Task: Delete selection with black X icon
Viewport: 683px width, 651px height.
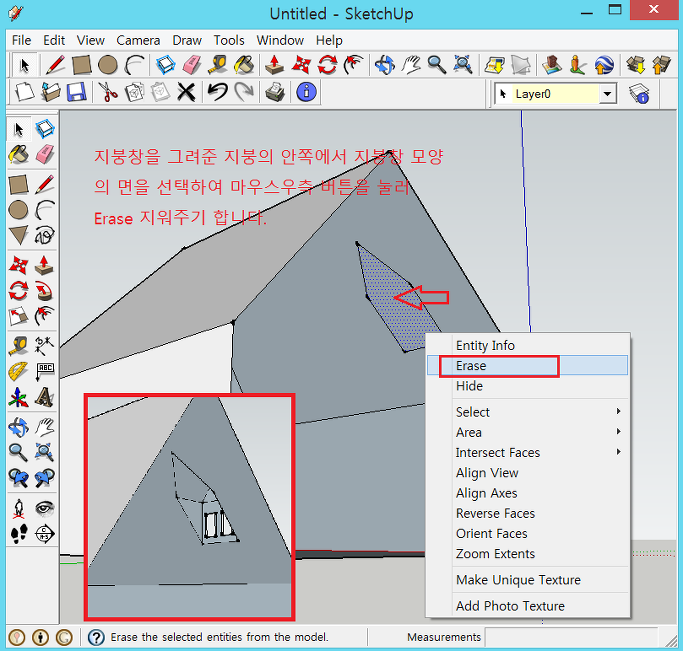Action: (x=186, y=92)
